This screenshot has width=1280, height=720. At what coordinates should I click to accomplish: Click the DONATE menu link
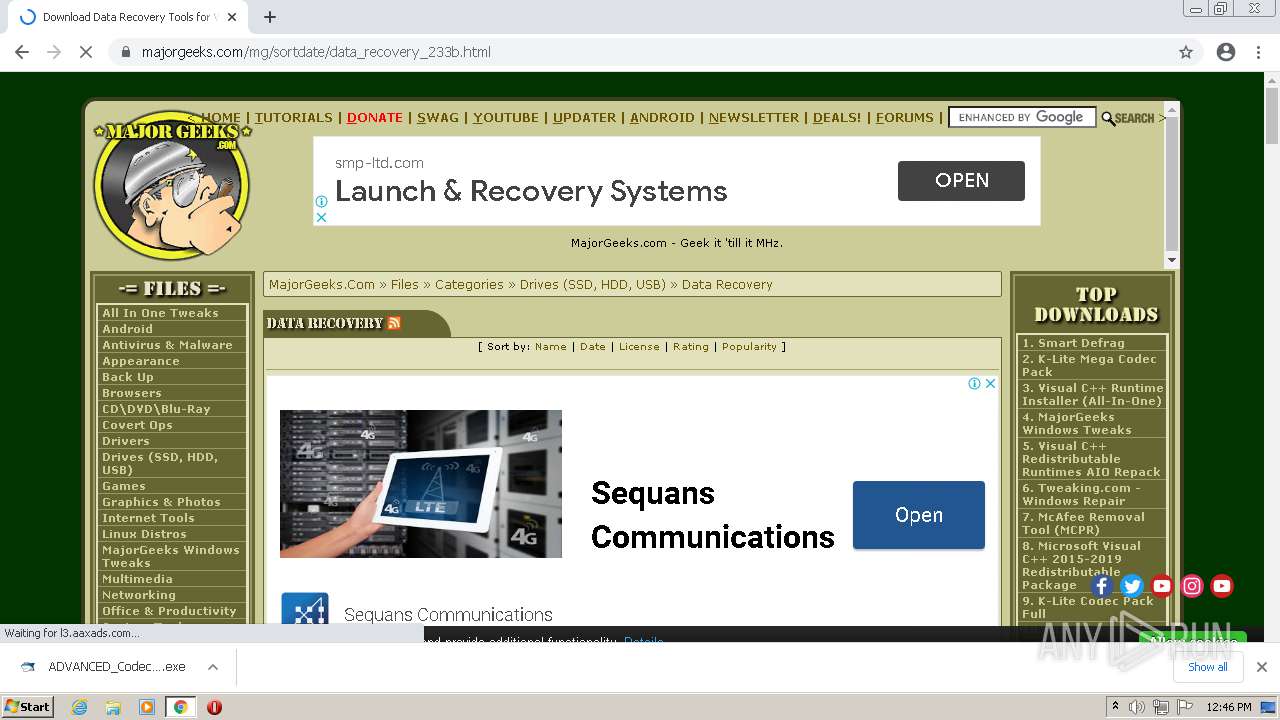[375, 117]
